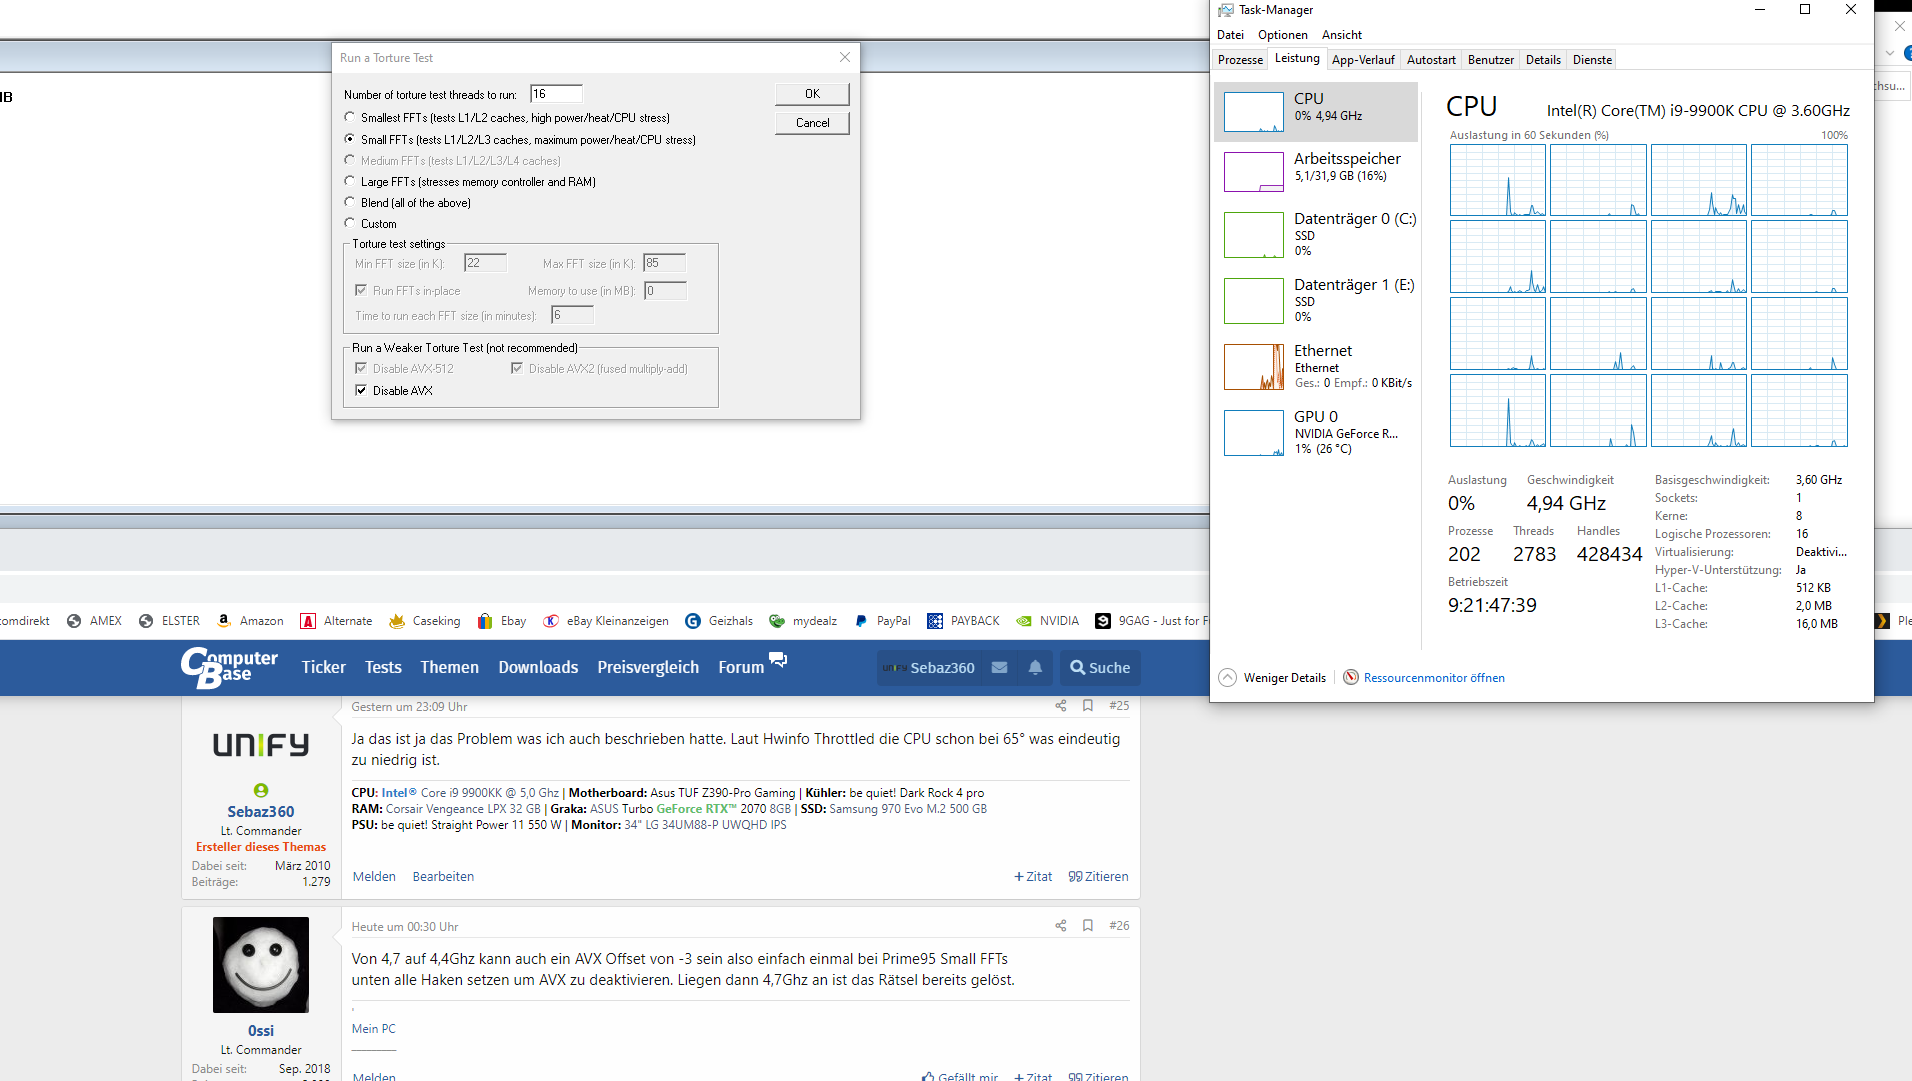Image resolution: width=1912 pixels, height=1081 pixels.
Task: Switch to the App-Verlauf tab
Action: click(x=1363, y=60)
